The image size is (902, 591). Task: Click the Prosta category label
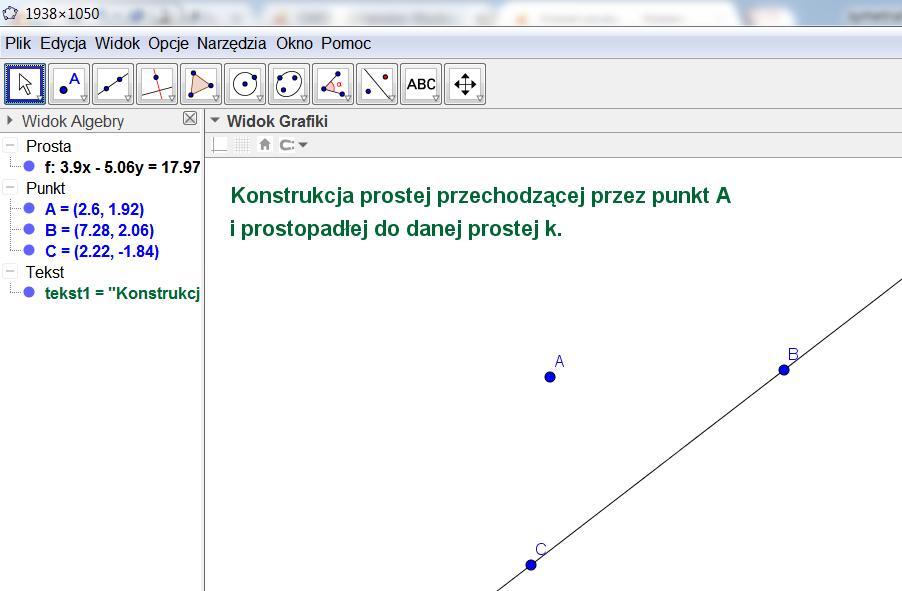[x=48, y=146]
